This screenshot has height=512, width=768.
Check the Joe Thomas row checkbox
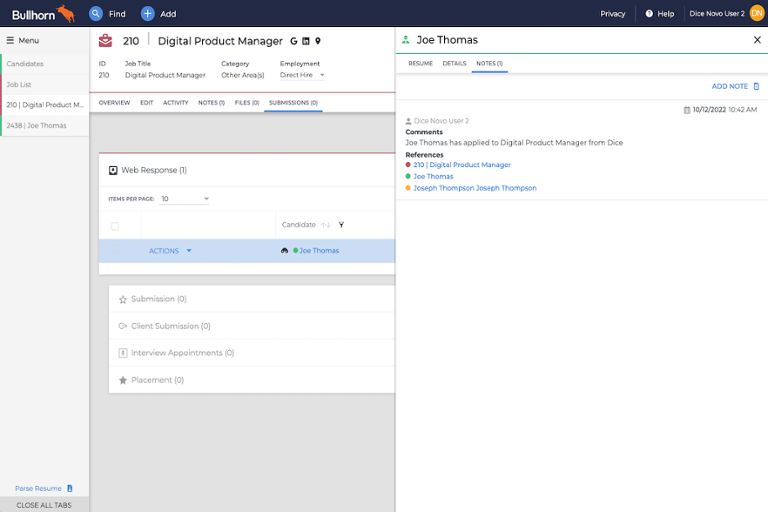tap(115, 251)
